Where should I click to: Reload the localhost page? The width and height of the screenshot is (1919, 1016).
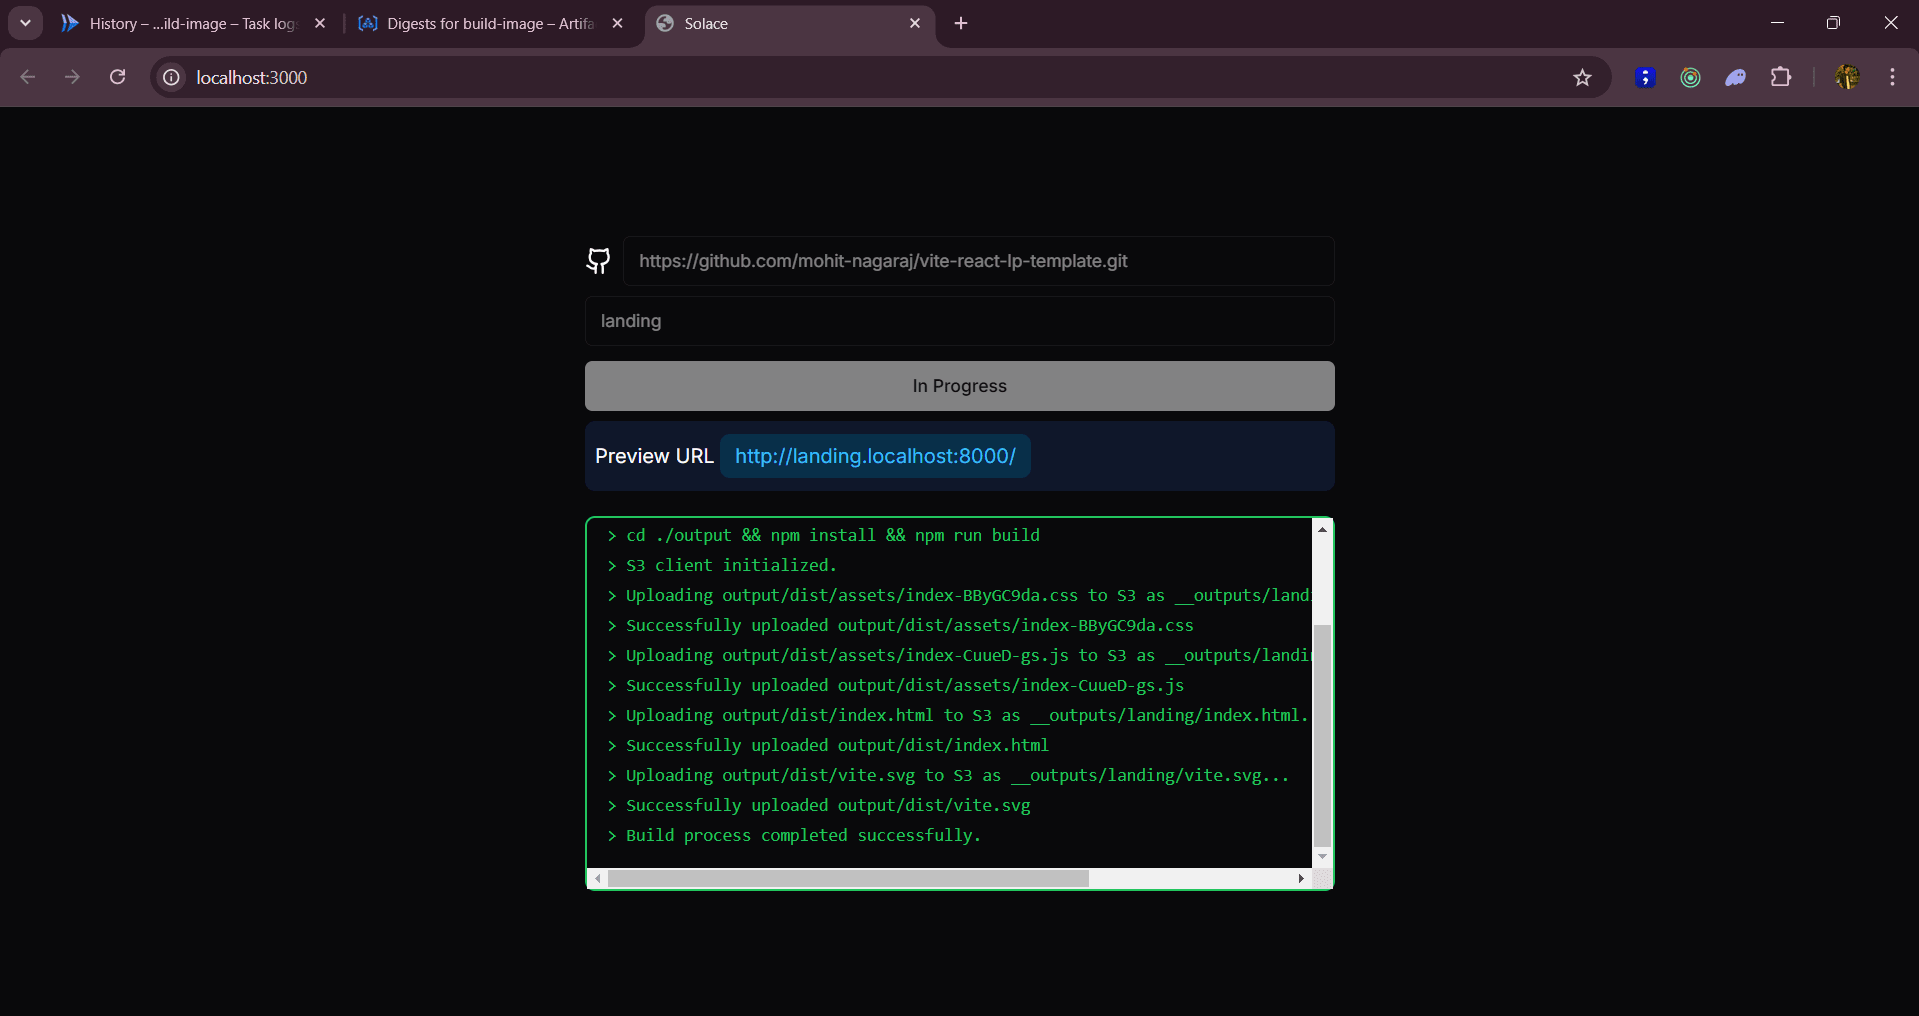[x=118, y=78]
